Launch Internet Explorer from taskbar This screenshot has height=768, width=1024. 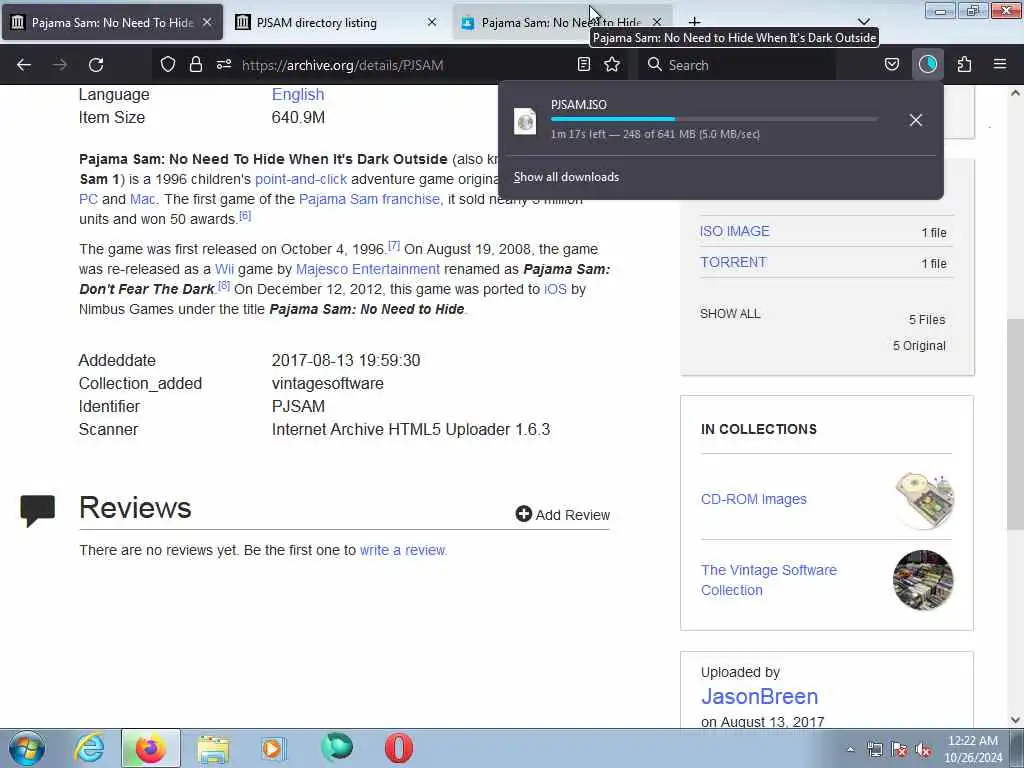click(89, 748)
